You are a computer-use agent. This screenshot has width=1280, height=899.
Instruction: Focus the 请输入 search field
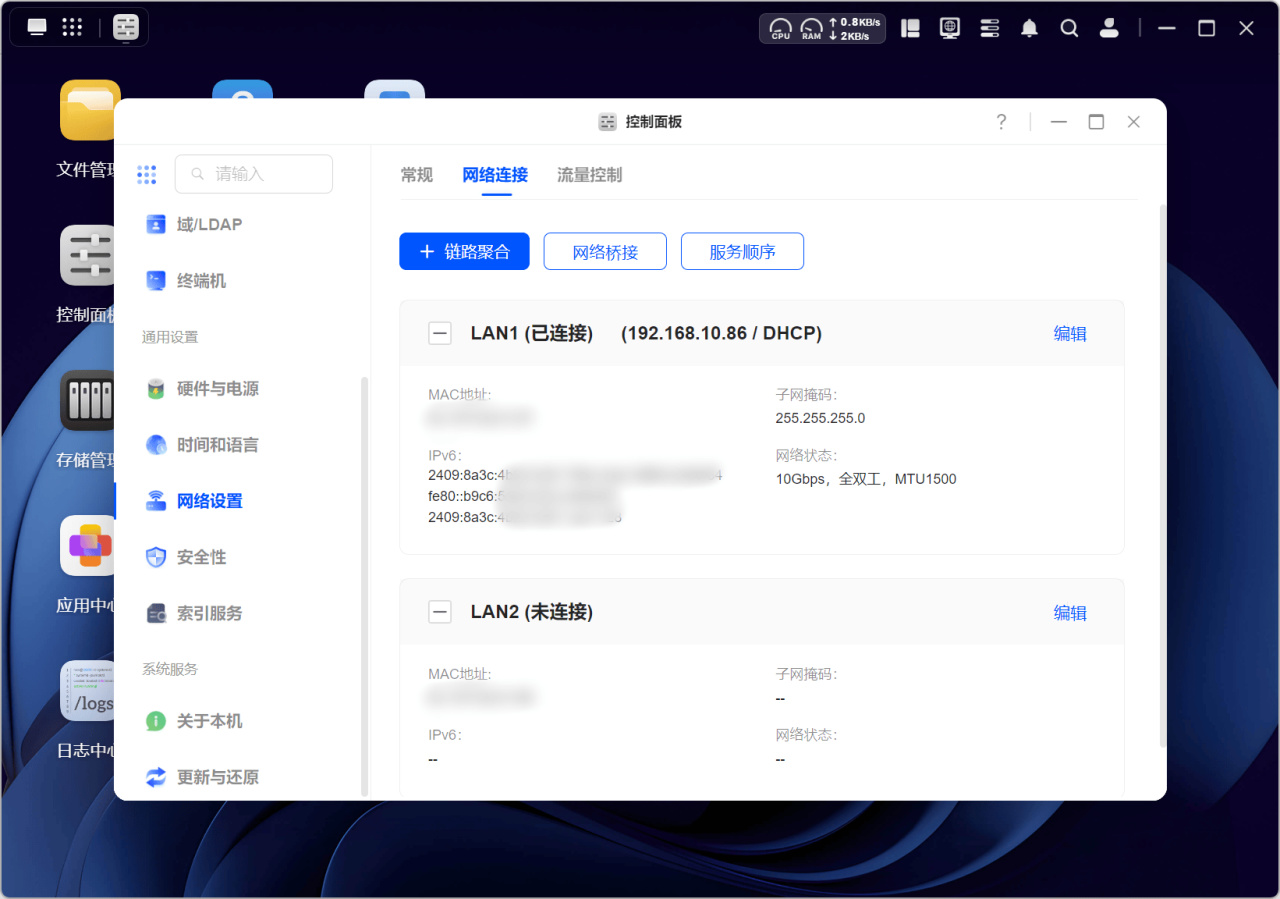tap(254, 174)
